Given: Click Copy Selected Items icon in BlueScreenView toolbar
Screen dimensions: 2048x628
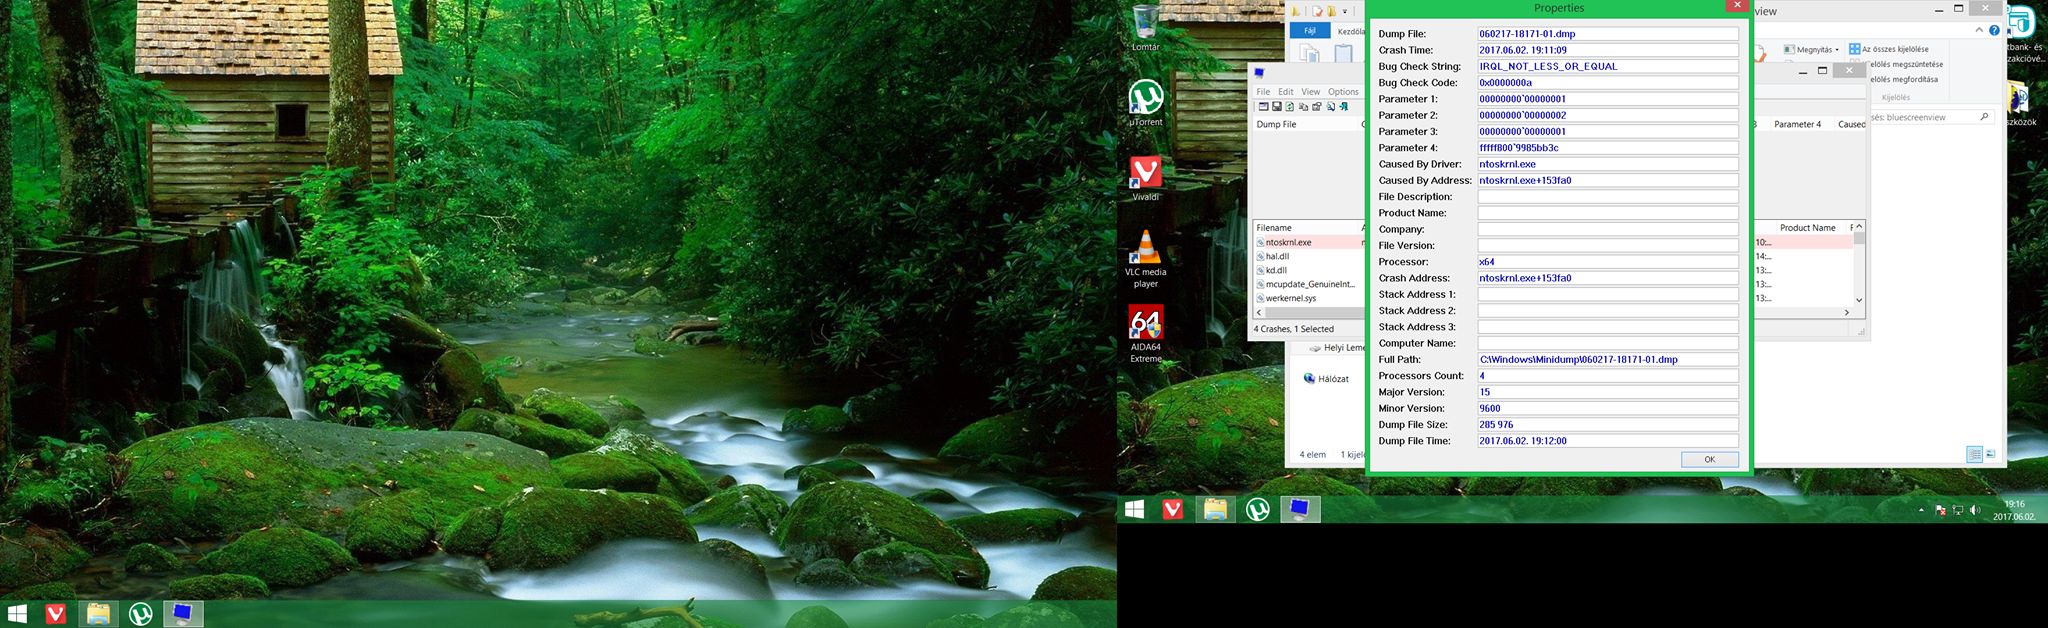Looking at the screenshot, I should [x=1303, y=106].
